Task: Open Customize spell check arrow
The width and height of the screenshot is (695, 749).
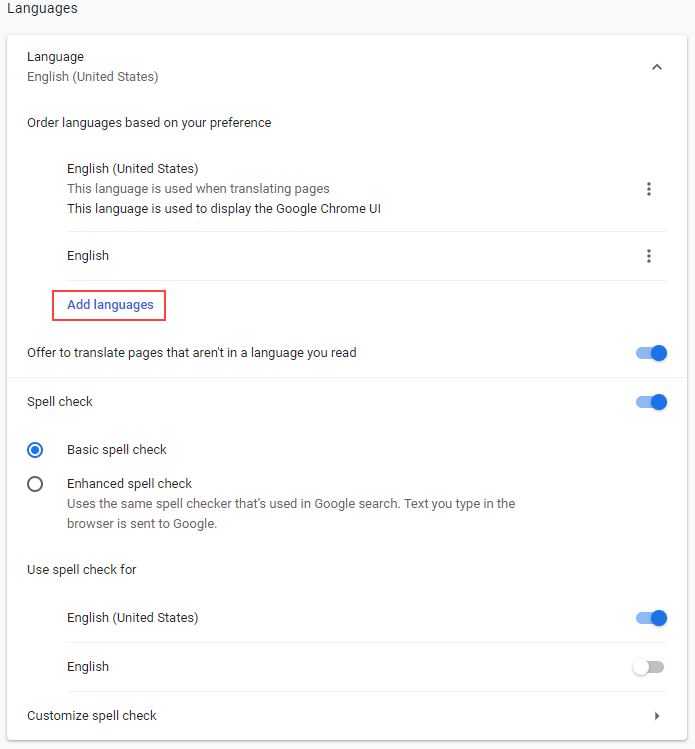Action: [657, 716]
